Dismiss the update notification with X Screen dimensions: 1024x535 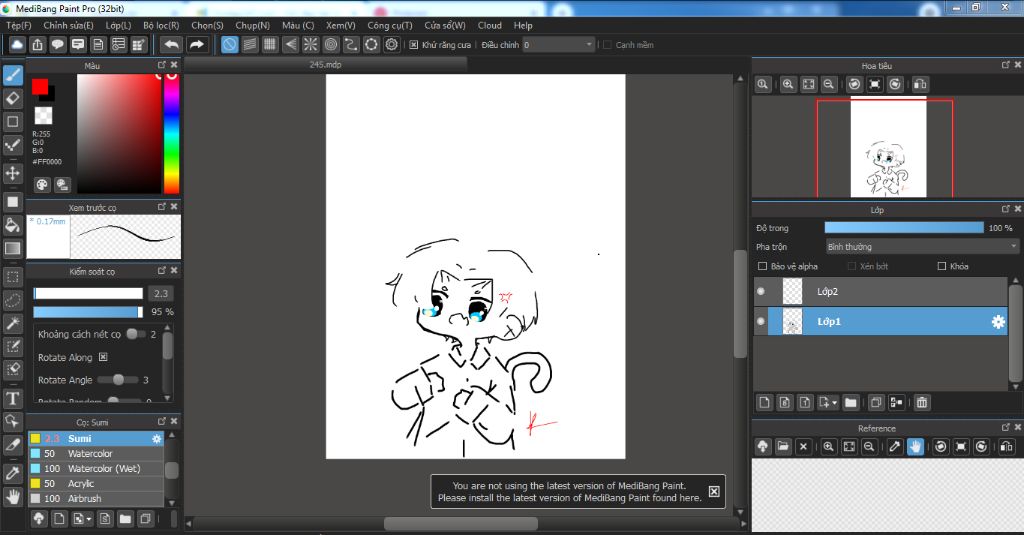[x=714, y=491]
